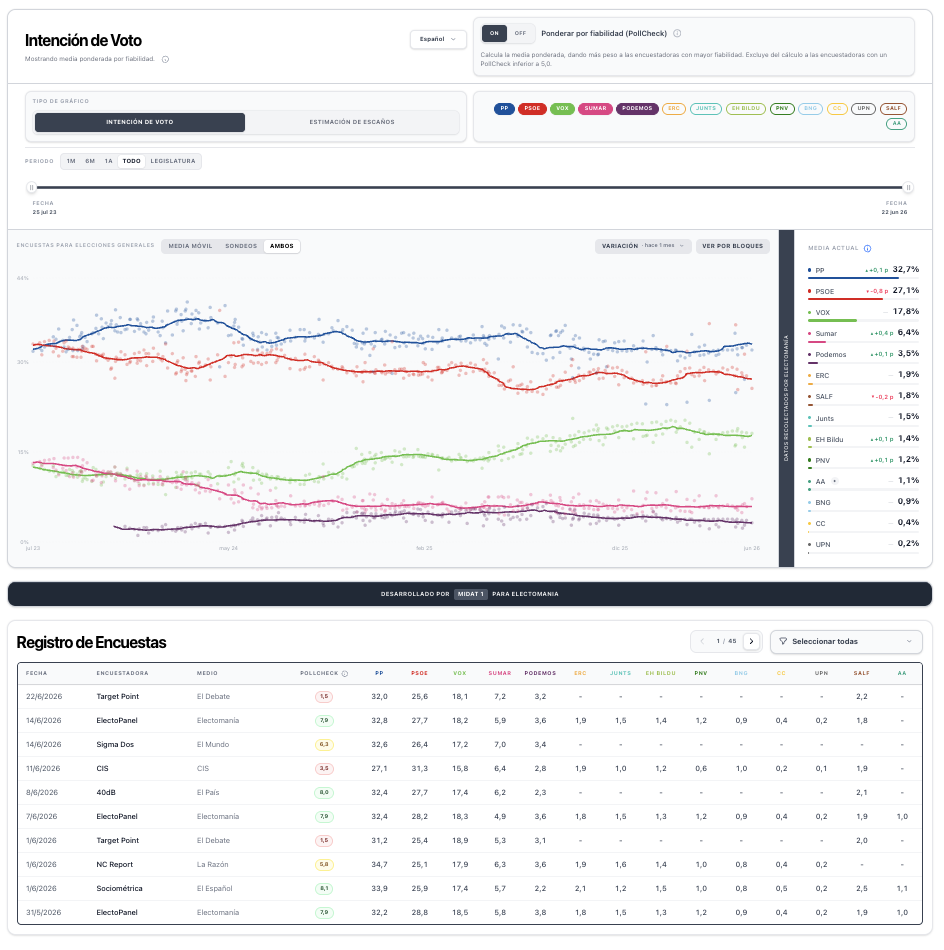Image resolution: width=944 pixels, height=950 pixels.
Task: Go to next page of poll registry
Action: click(x=751, y=641)
